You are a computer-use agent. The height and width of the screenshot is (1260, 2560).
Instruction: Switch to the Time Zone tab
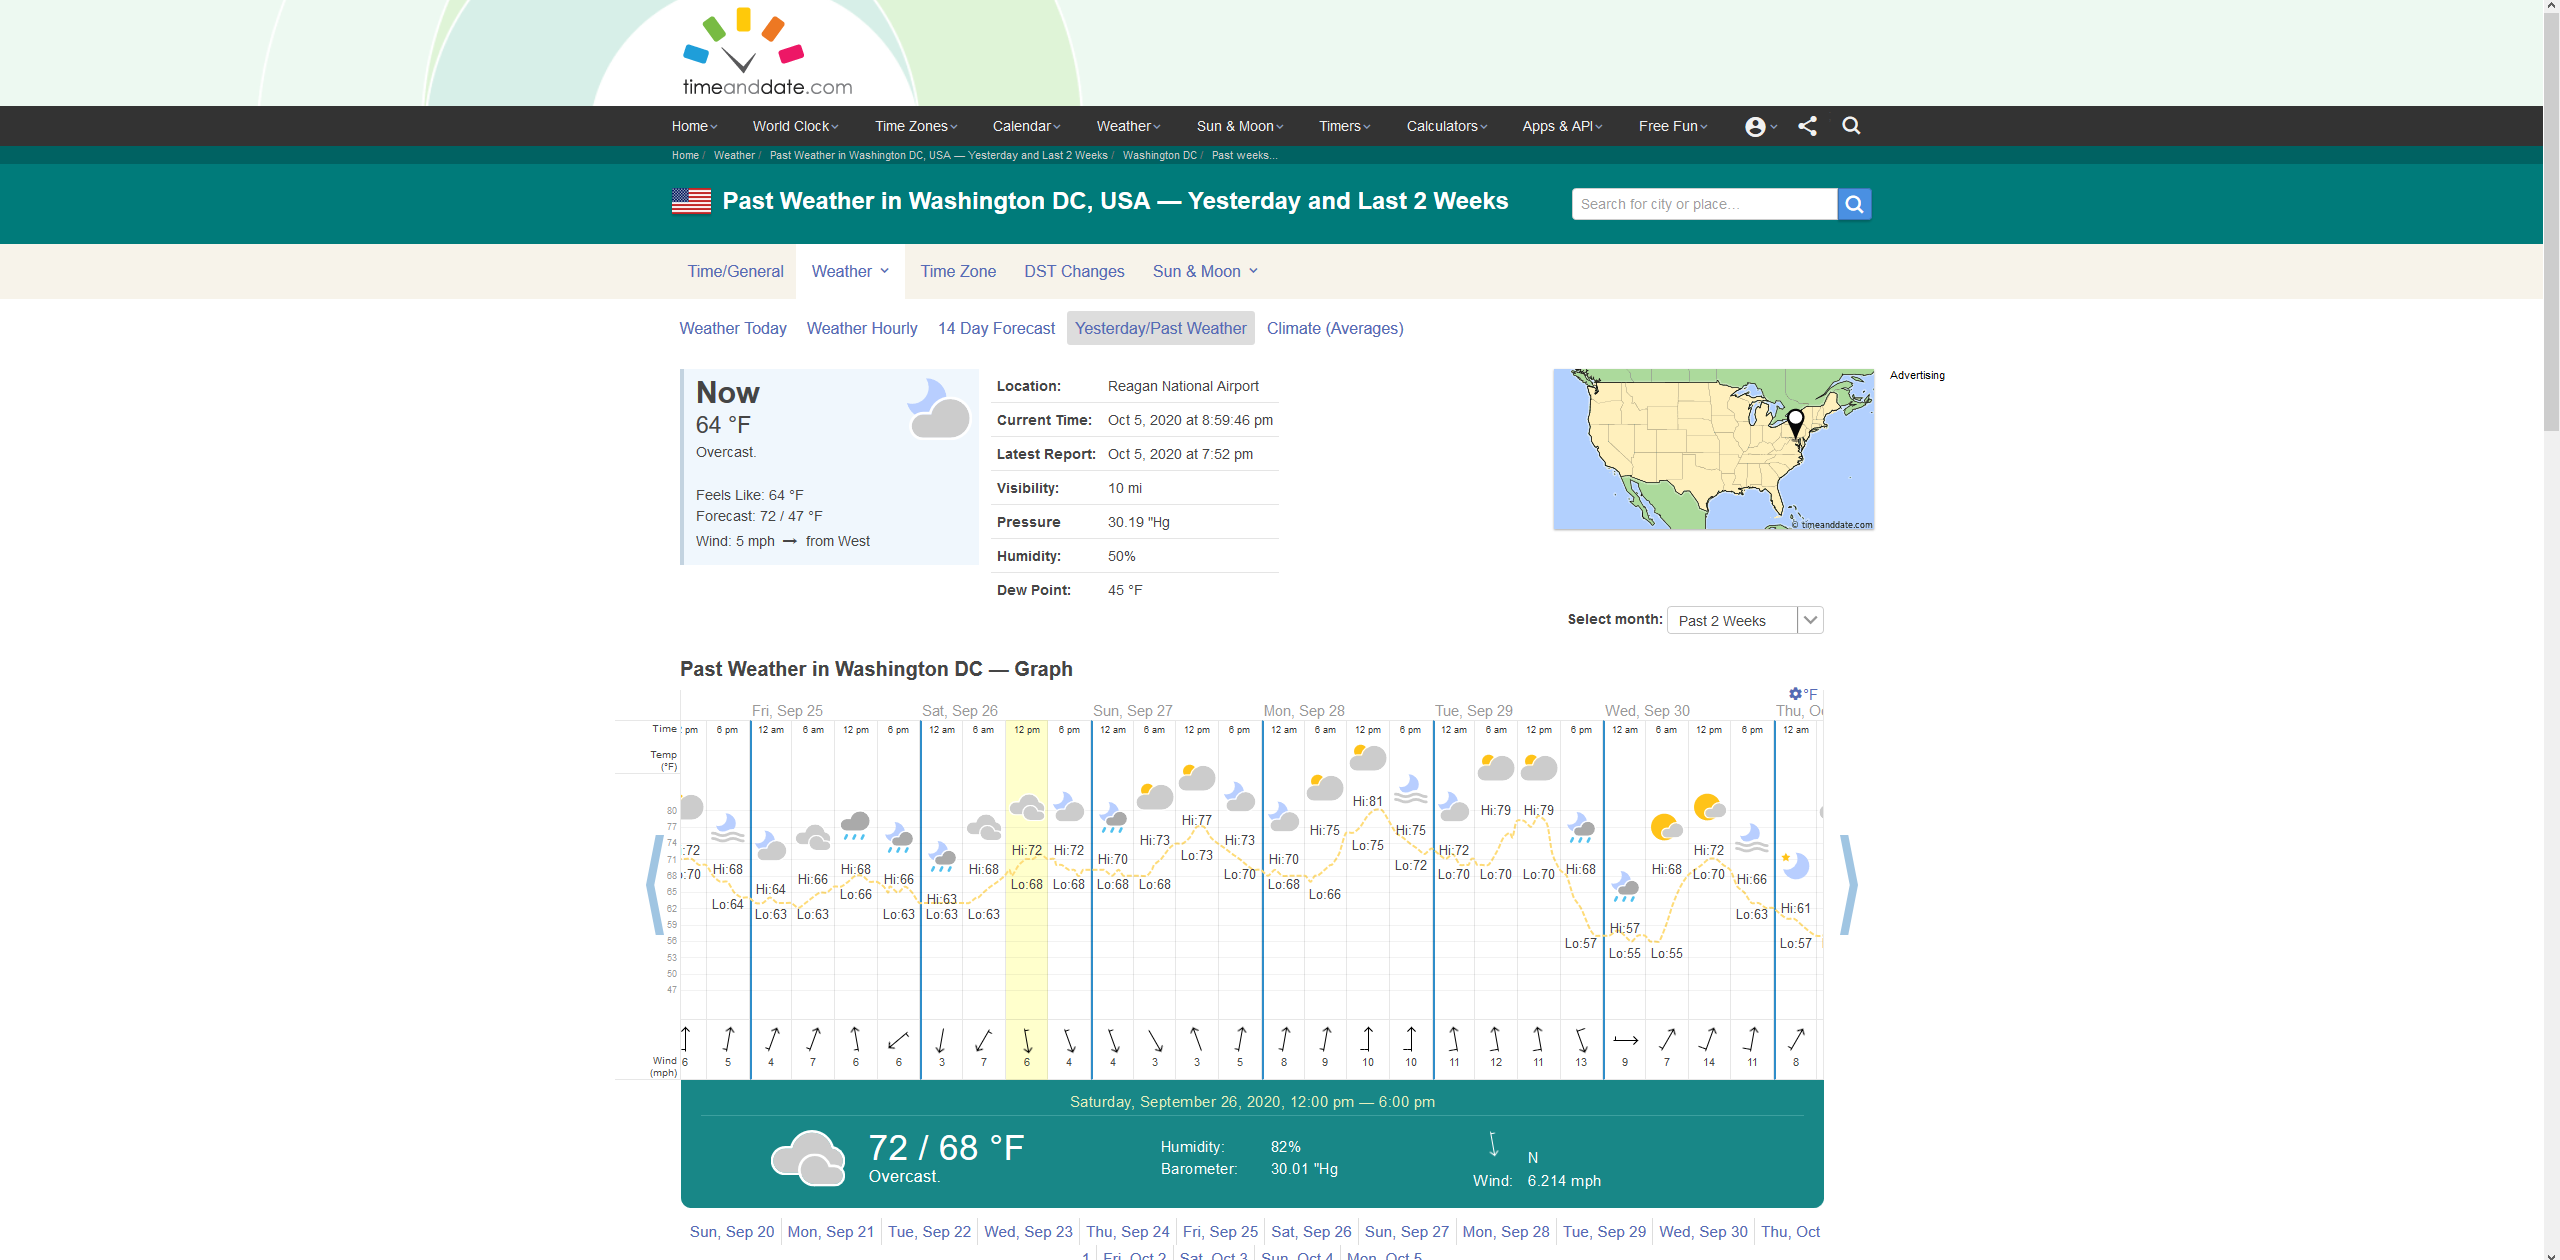(958, 271)
